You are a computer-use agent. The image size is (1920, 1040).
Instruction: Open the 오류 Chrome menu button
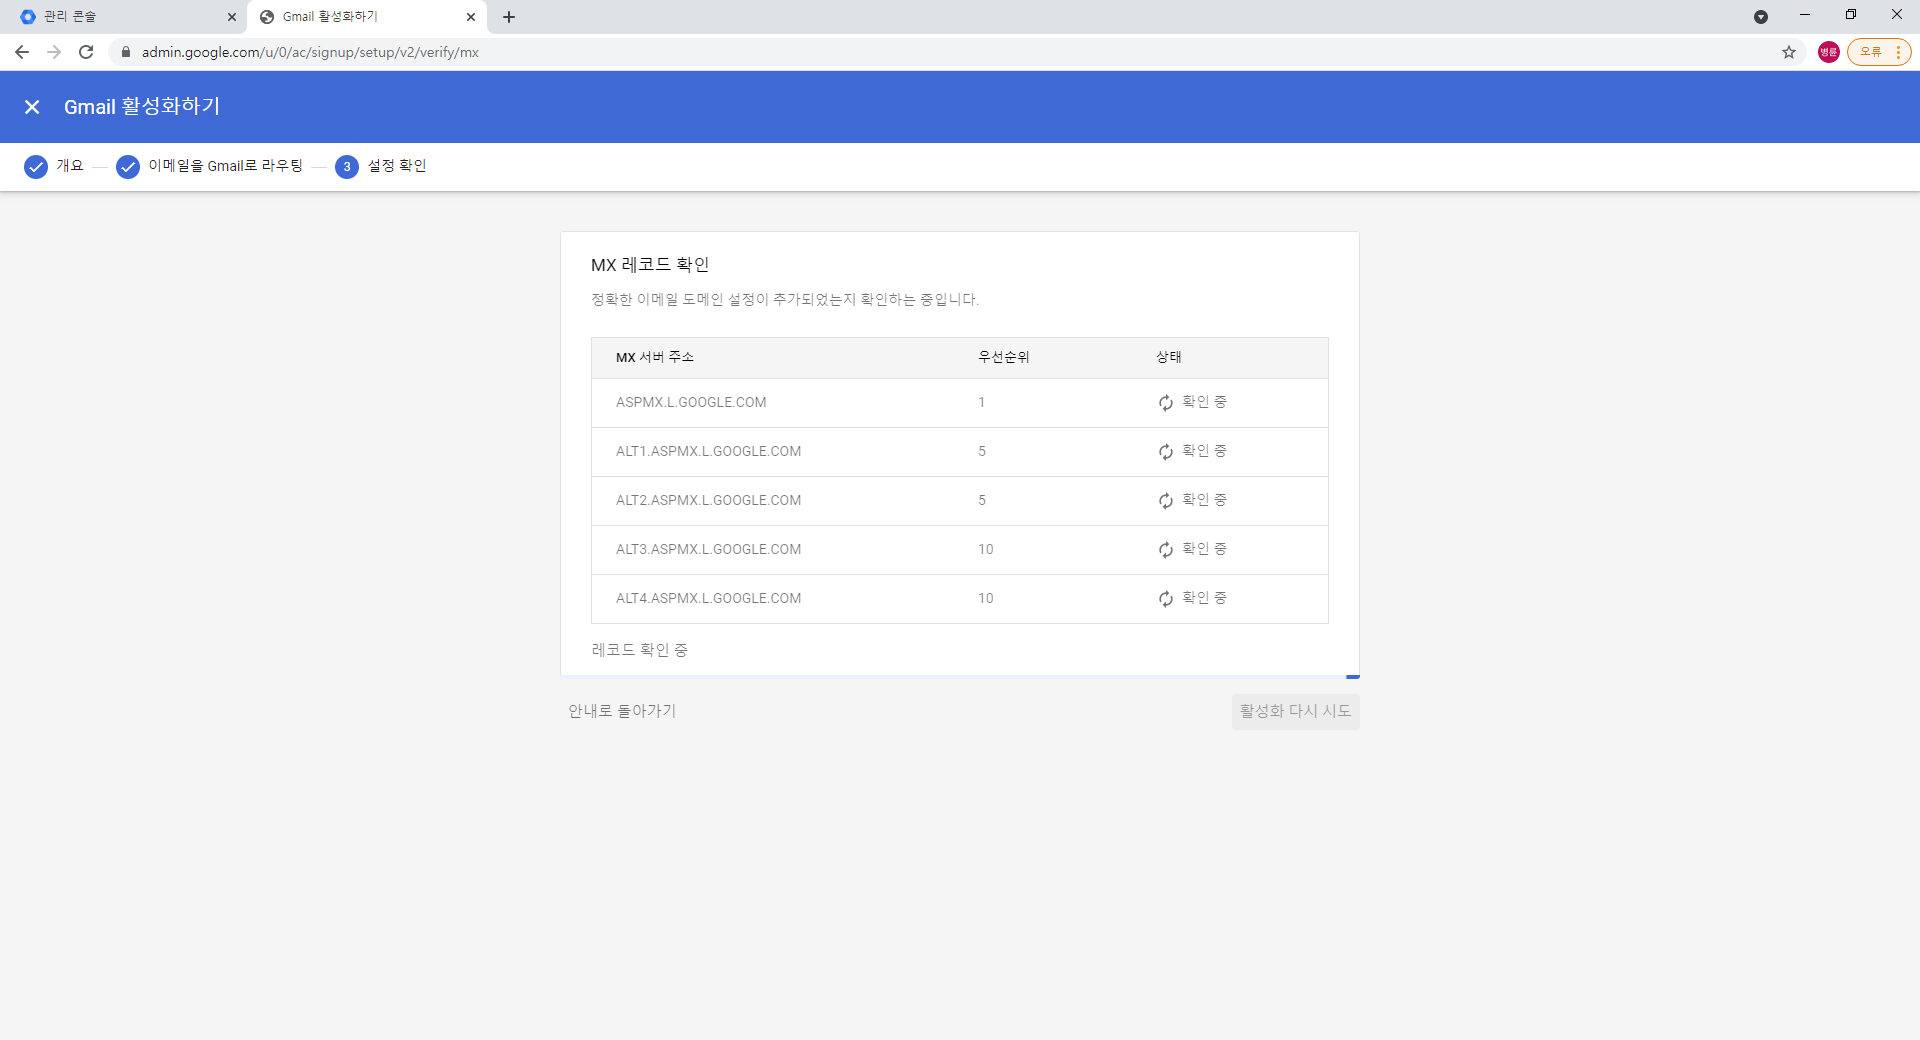[1879, 52]
